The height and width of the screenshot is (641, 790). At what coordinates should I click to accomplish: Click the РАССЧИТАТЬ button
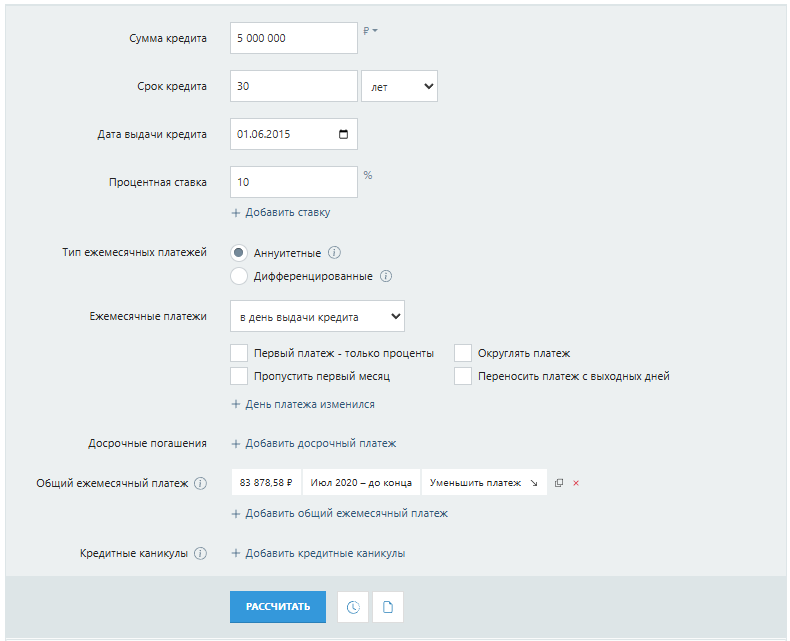pos(278,607)
